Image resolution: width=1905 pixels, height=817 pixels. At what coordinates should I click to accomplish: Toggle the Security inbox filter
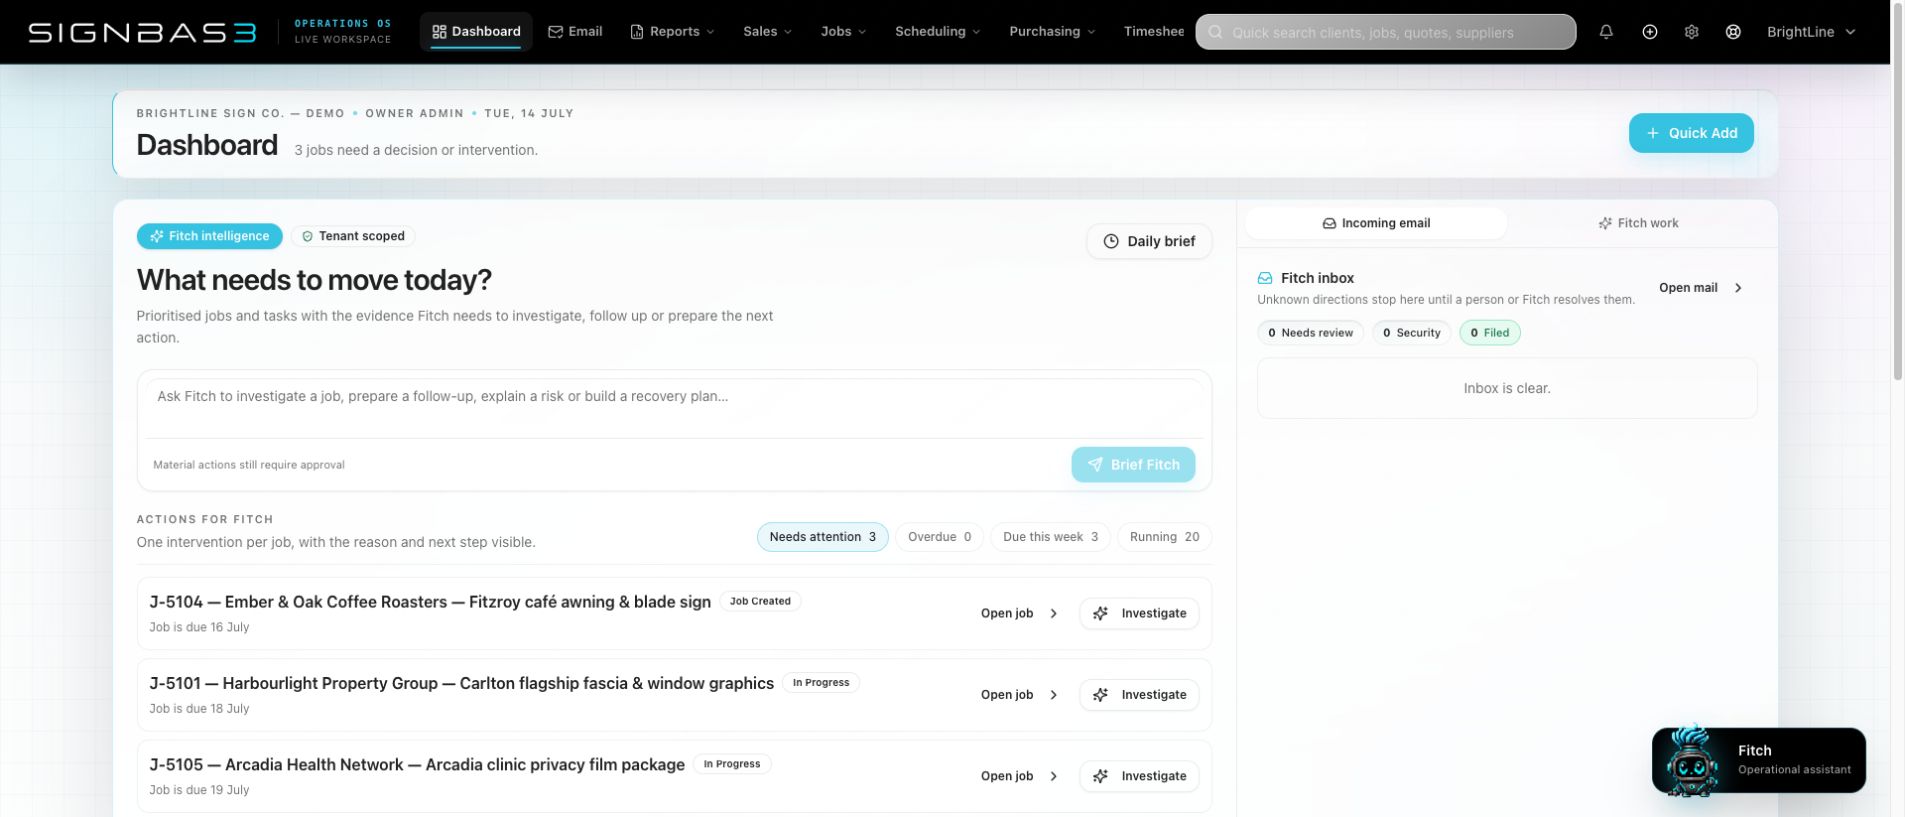pyautogui.click(x=1411, y=333)
